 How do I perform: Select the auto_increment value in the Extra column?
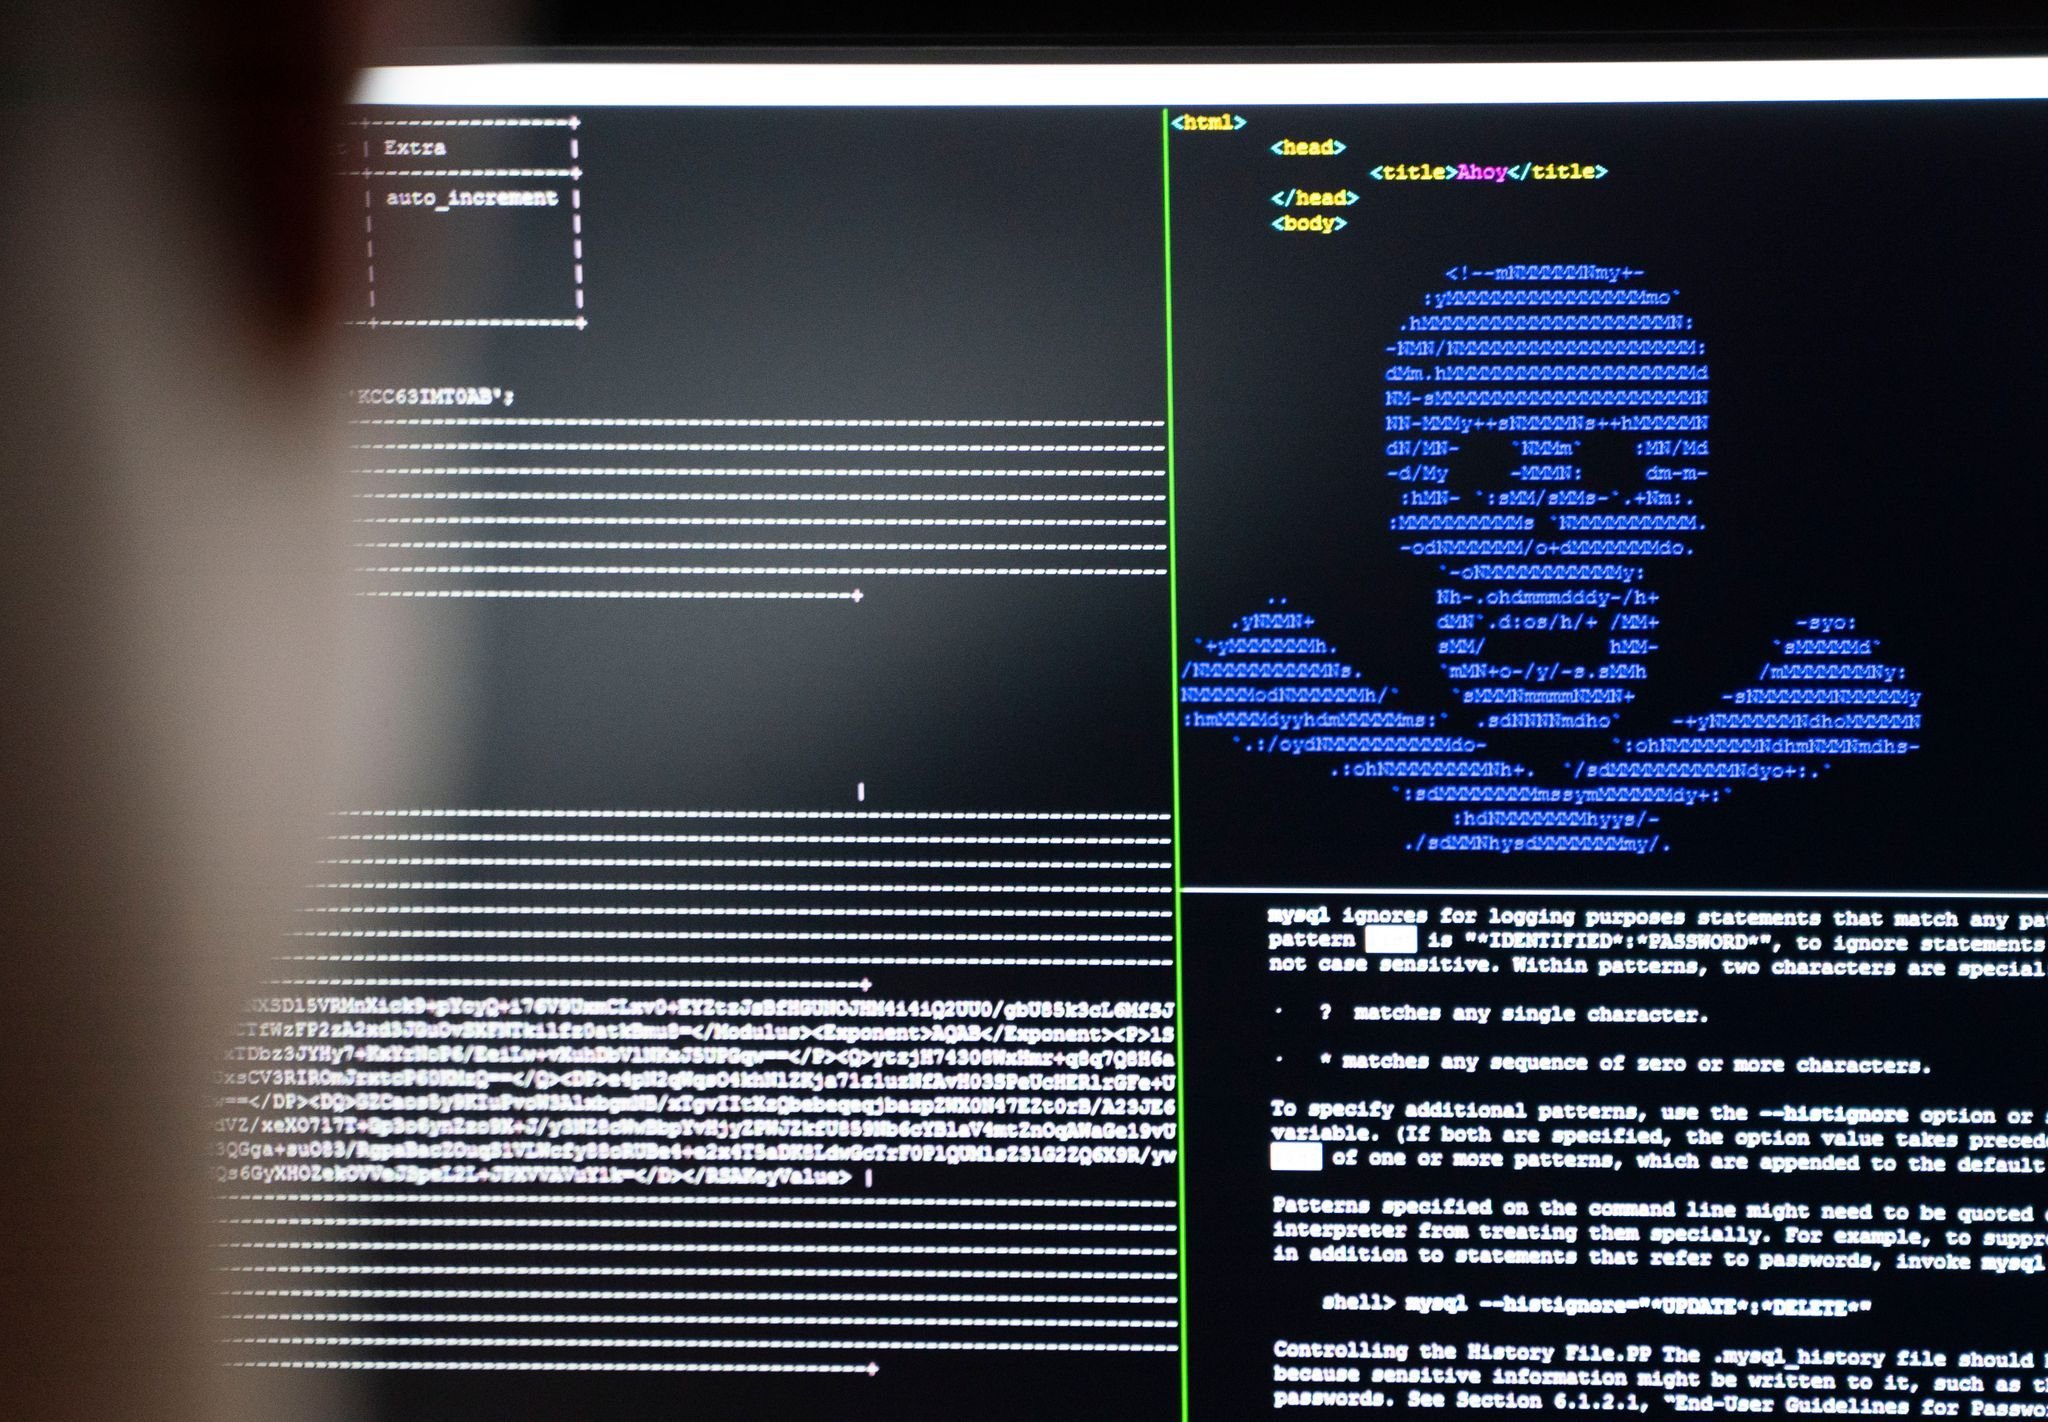point(472,198)
